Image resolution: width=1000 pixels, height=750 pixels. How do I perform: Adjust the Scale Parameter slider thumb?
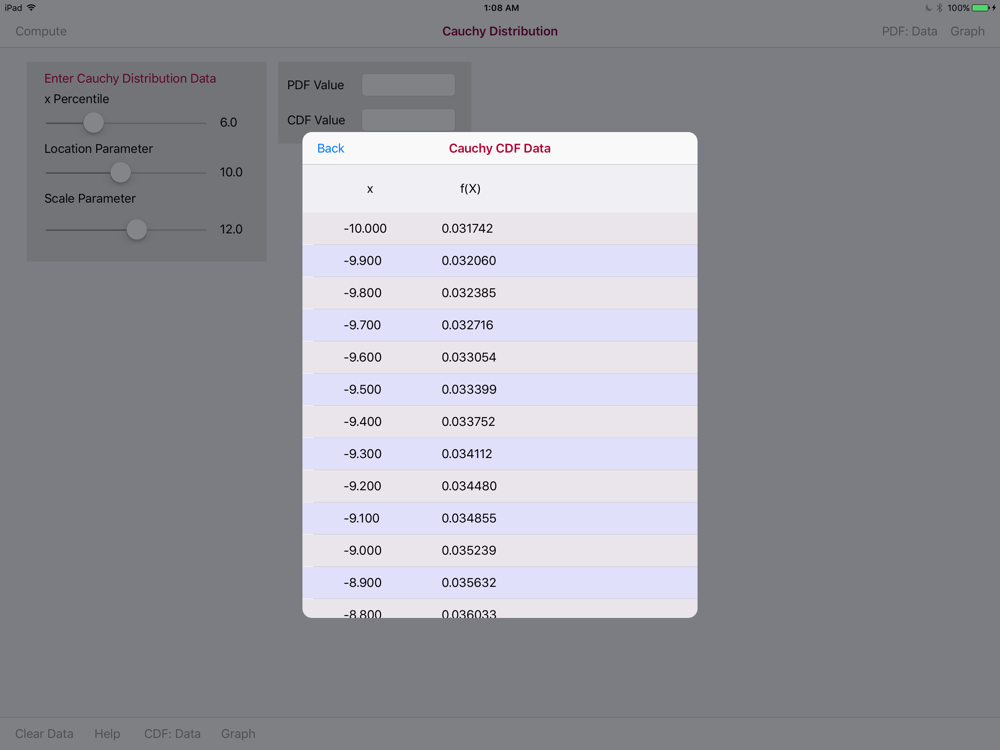click(x=136, y=230)
